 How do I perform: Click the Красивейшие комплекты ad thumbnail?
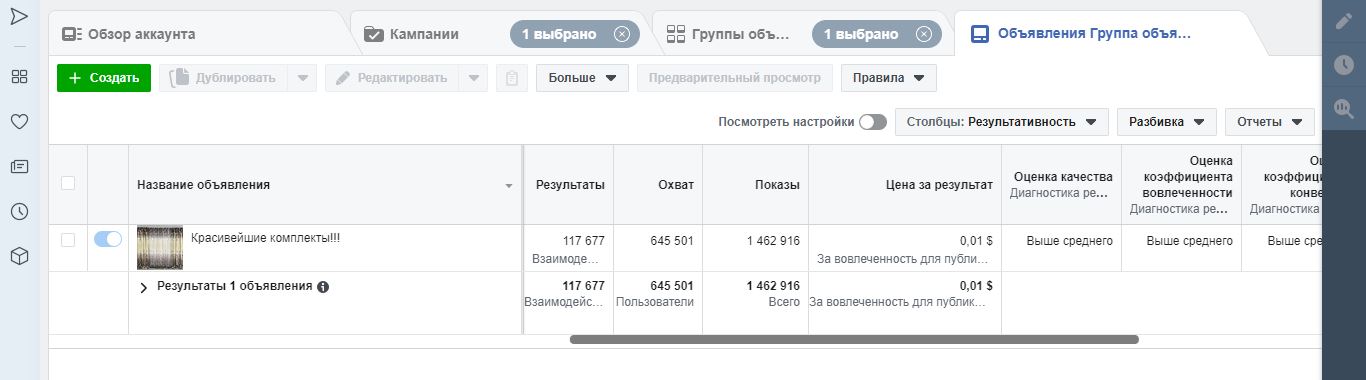160,248
